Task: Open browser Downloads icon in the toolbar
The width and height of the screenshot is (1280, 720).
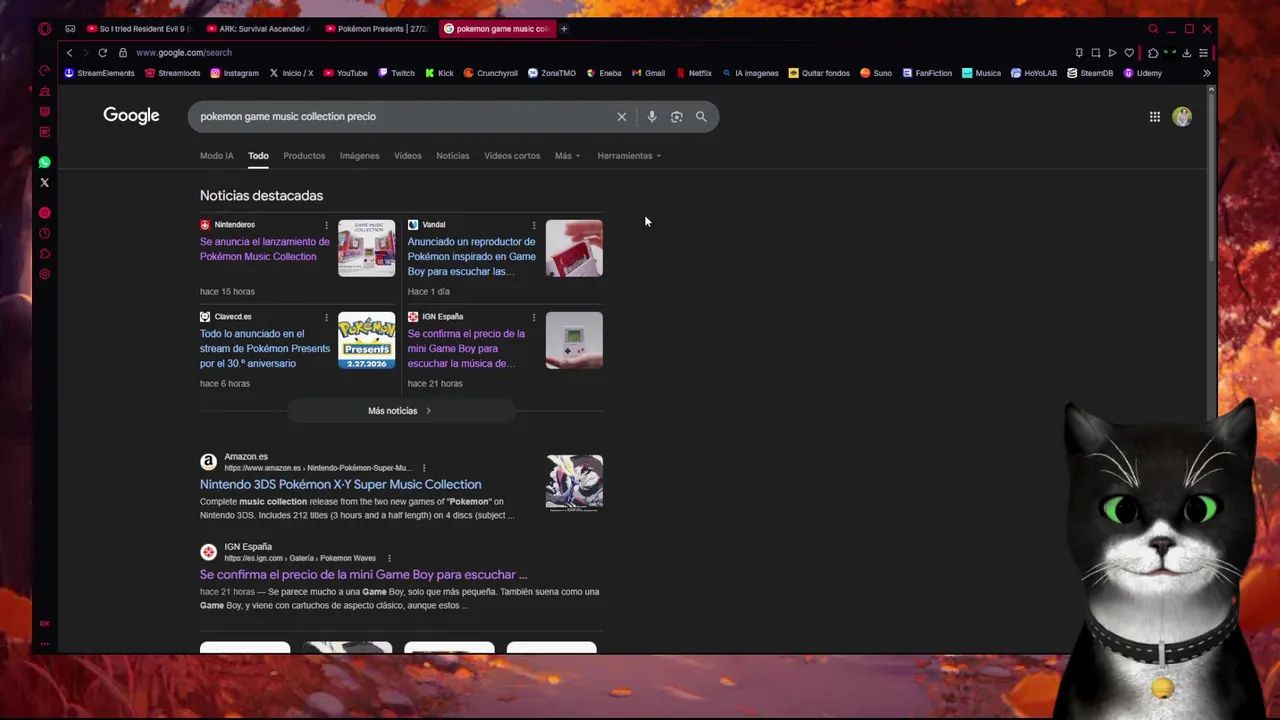Action: pyautogui.click(x=1186, y=53)
